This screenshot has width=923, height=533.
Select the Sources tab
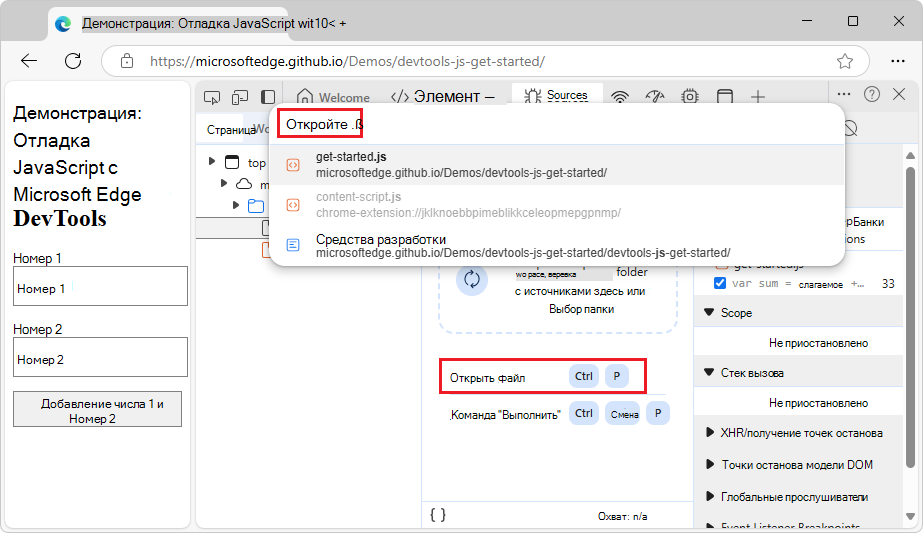556,95
